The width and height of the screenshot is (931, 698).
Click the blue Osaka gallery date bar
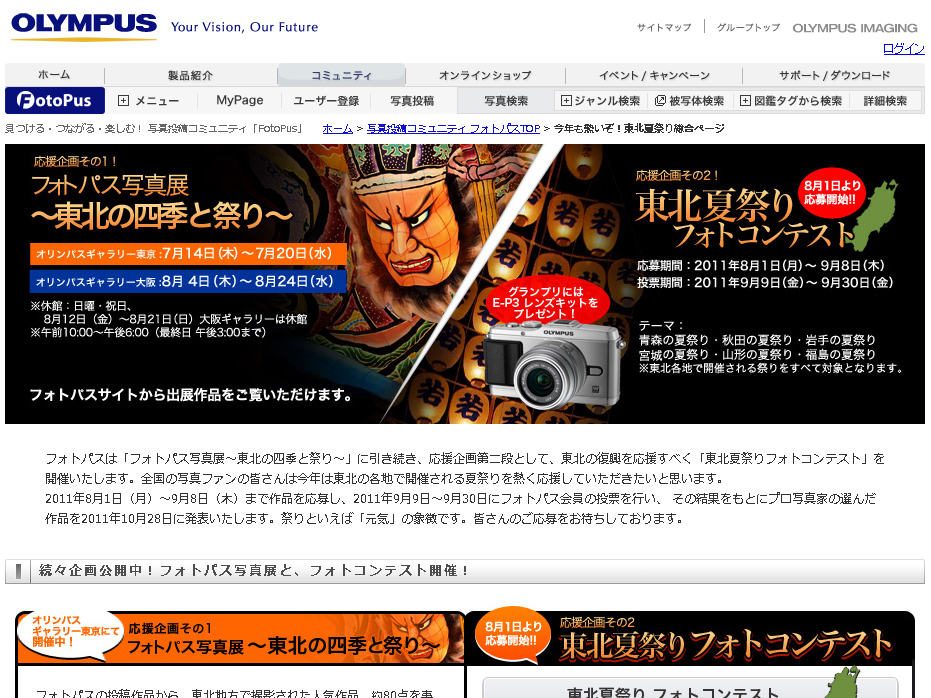pyautogui.click(x=188, y=281)
